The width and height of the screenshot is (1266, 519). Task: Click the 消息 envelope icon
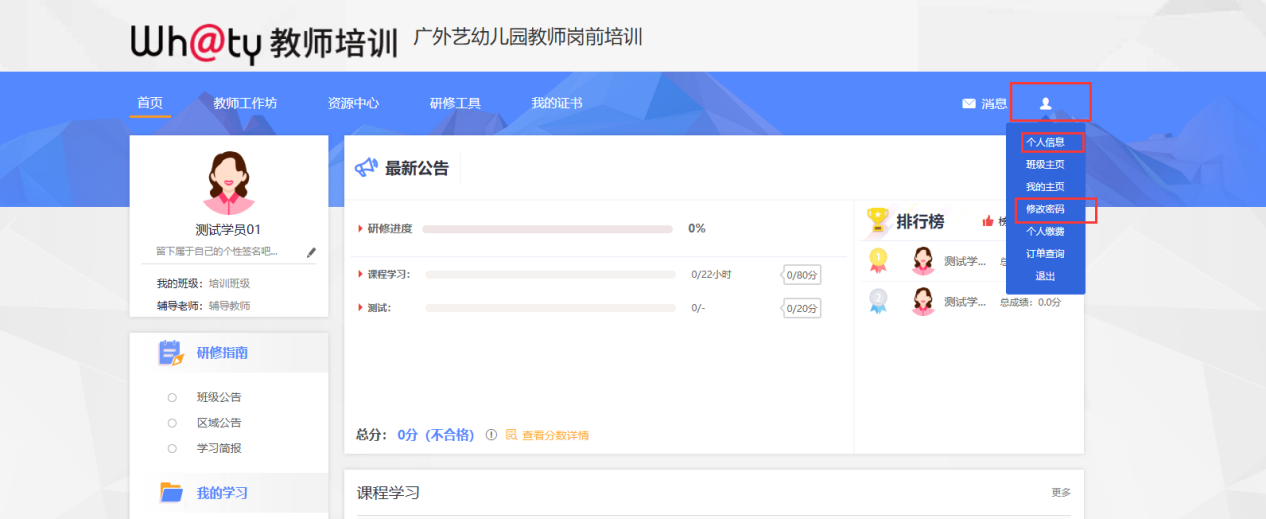click(968, 103)
